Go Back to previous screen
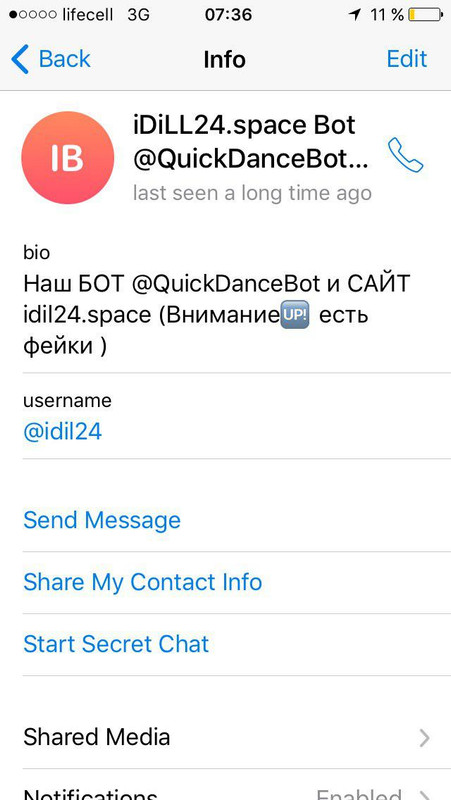The height and width of the screenshot is (800, 451). 51,59
